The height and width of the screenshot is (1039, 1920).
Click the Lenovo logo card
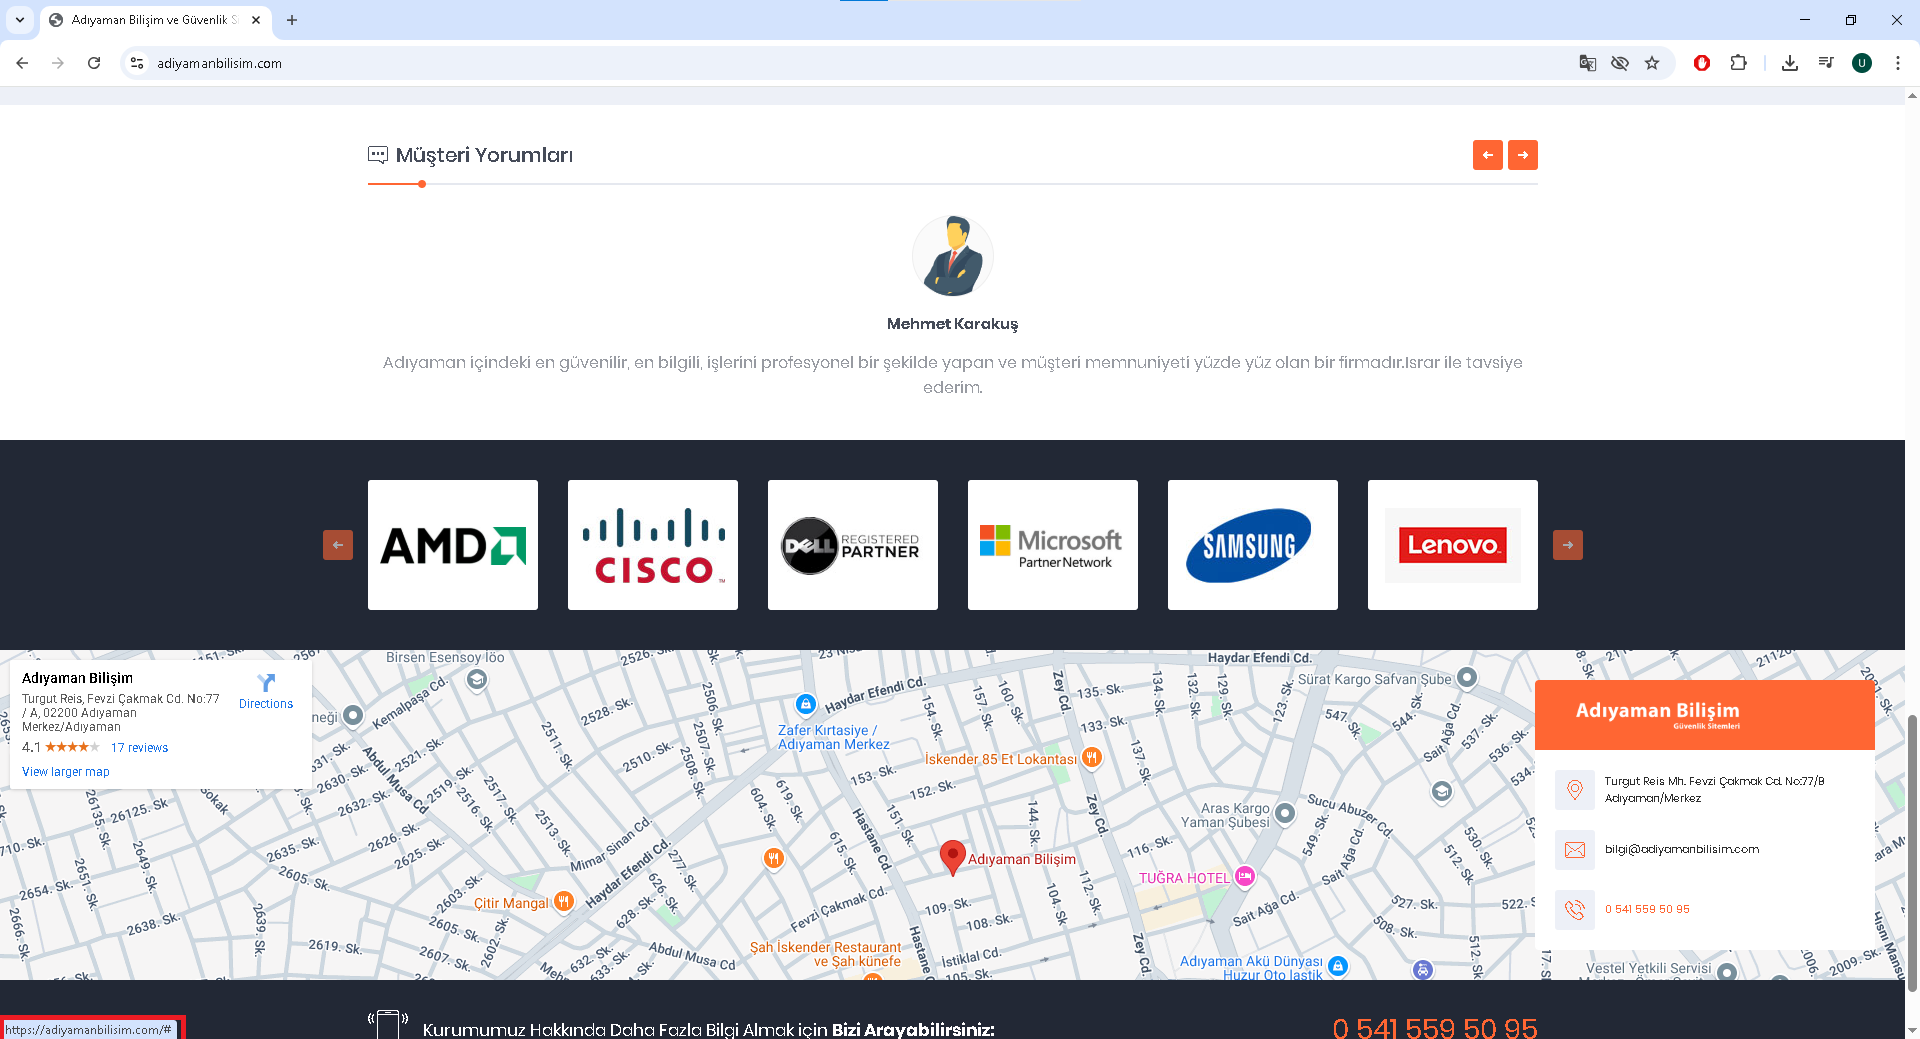1453,545
